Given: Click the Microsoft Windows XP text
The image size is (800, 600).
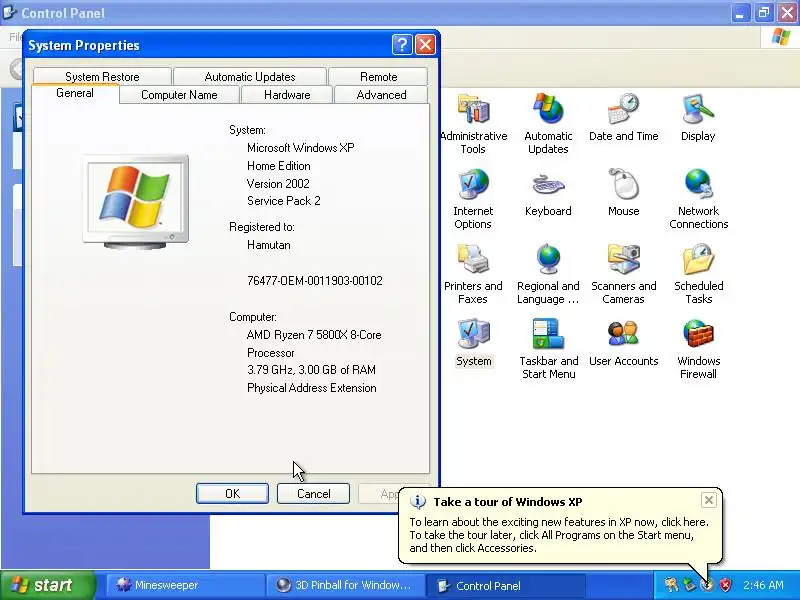Looking at the screenshot, I should (x=301, y=148).
